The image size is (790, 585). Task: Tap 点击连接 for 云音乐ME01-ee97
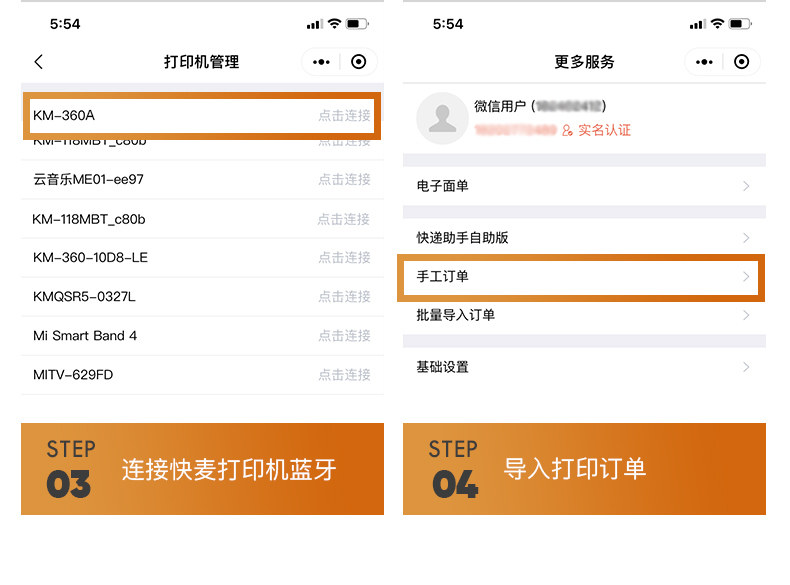click(344, 180)
